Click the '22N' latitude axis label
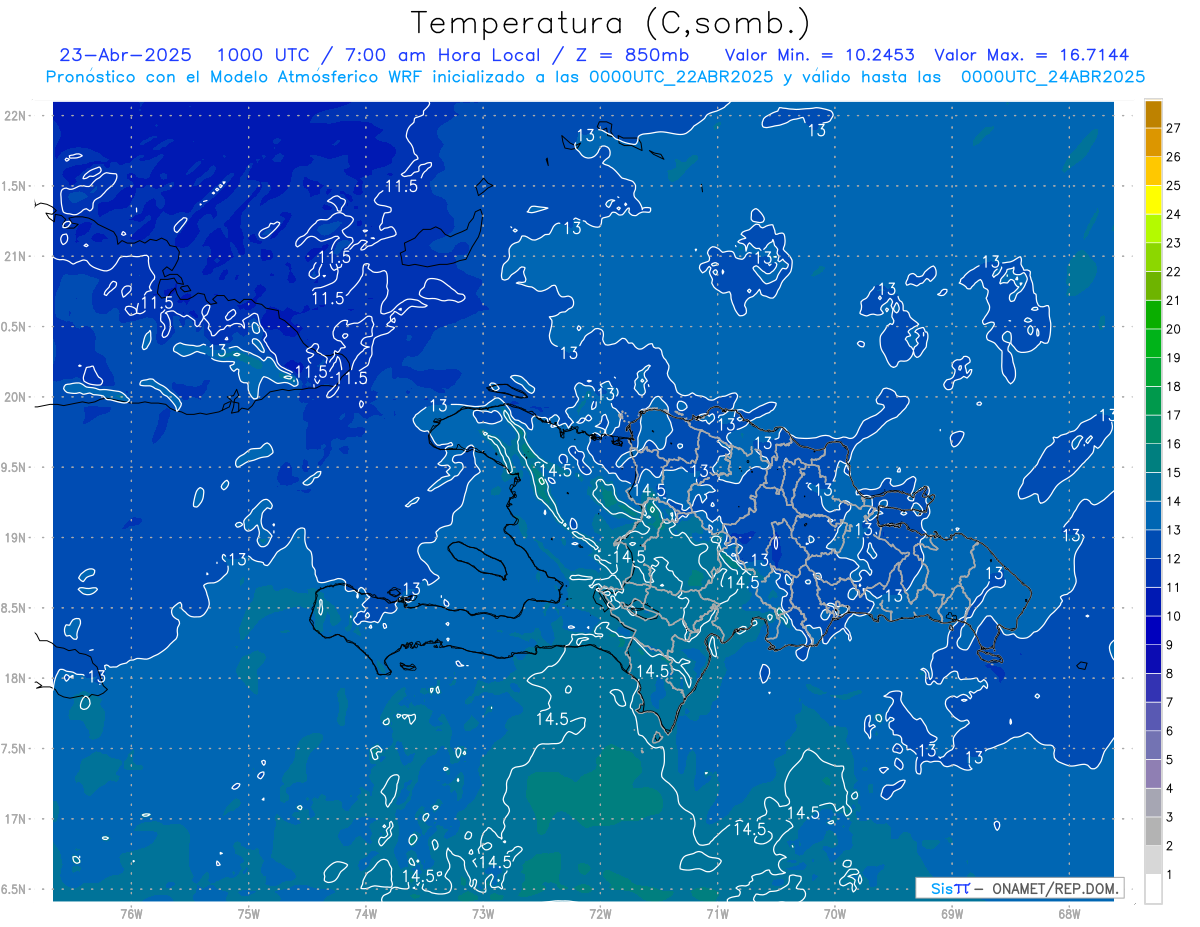 [x=15, y=116]
